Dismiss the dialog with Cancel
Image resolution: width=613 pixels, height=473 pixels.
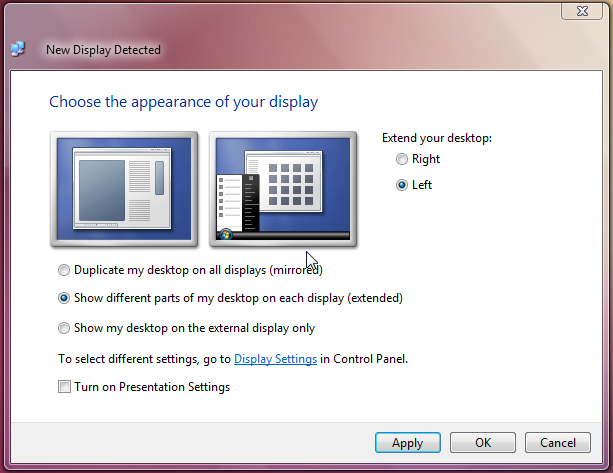click(x=557, y=443)
